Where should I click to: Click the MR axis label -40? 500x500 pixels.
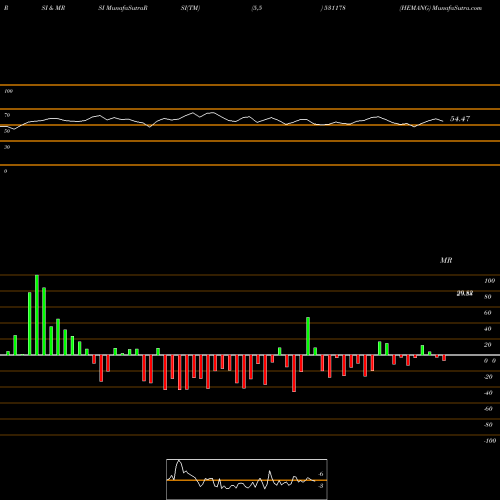(x=488, y=393)
